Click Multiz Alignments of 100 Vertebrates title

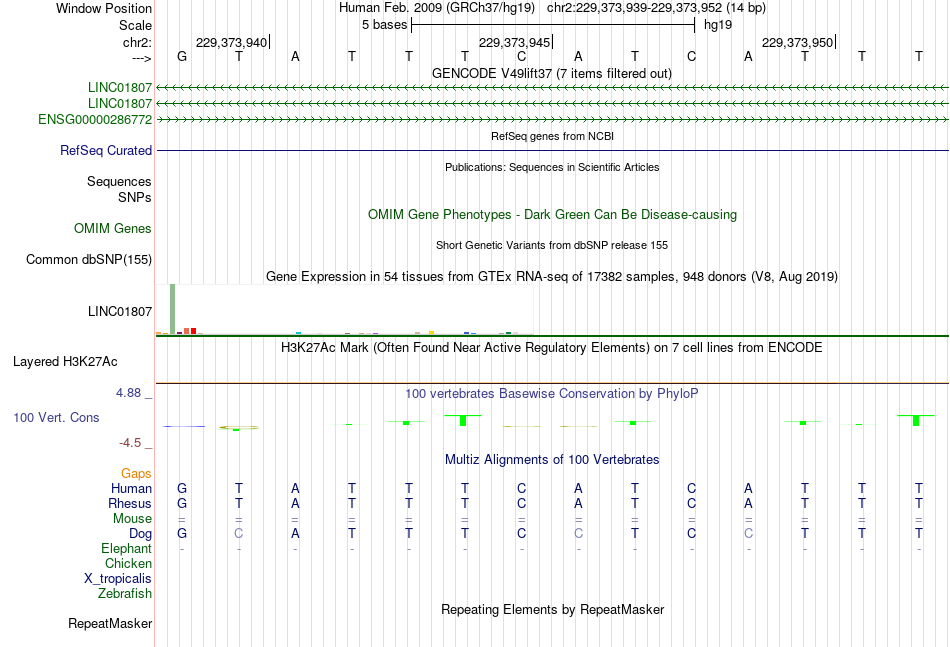[552, 460]
